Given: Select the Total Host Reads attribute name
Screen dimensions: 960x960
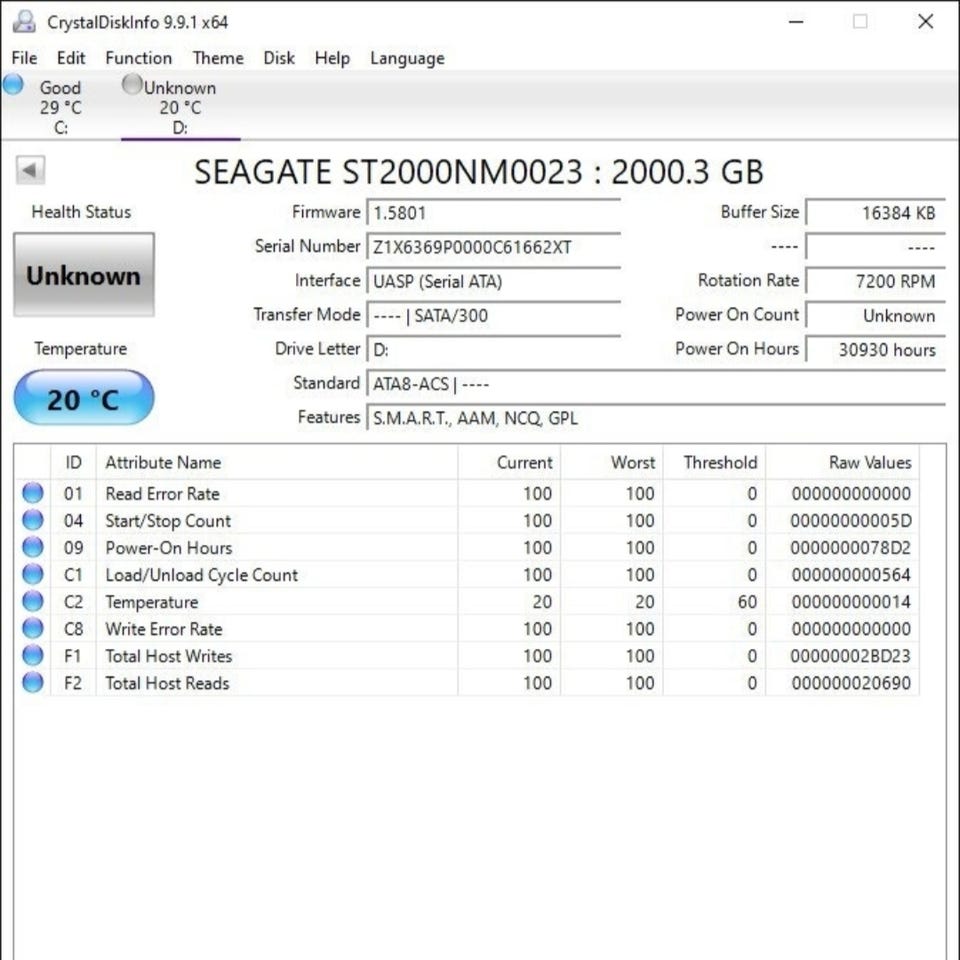Looking at the screenshot, I should [x=167, y=683].
